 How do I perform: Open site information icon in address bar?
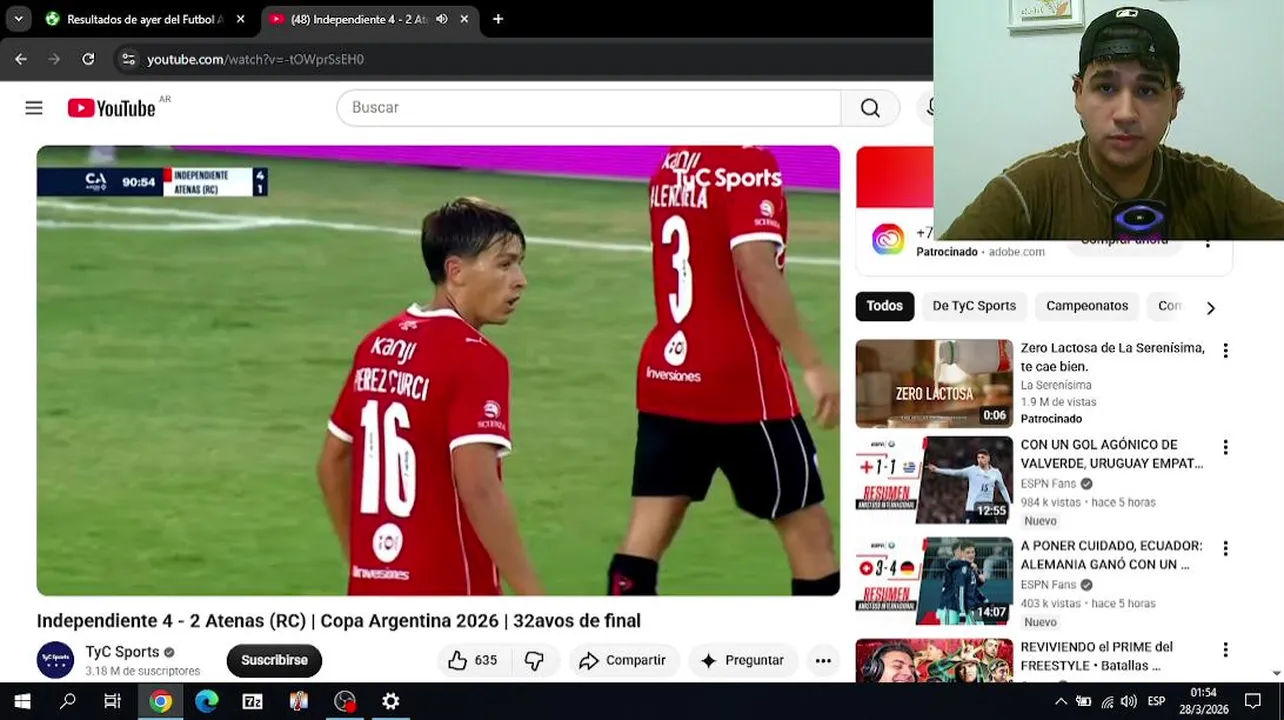point(128,59)
